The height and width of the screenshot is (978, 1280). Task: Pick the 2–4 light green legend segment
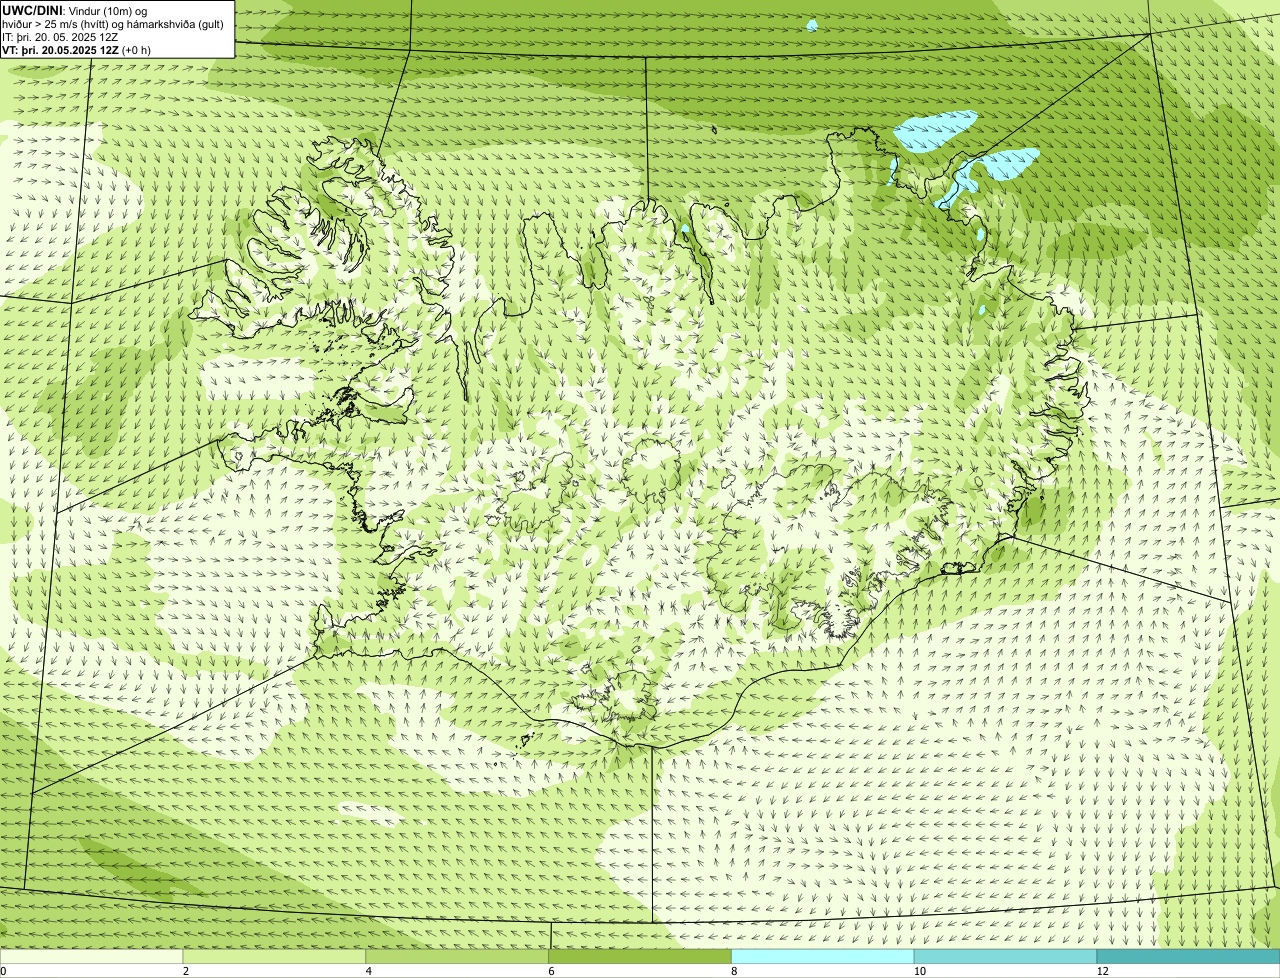click(275, 957)
